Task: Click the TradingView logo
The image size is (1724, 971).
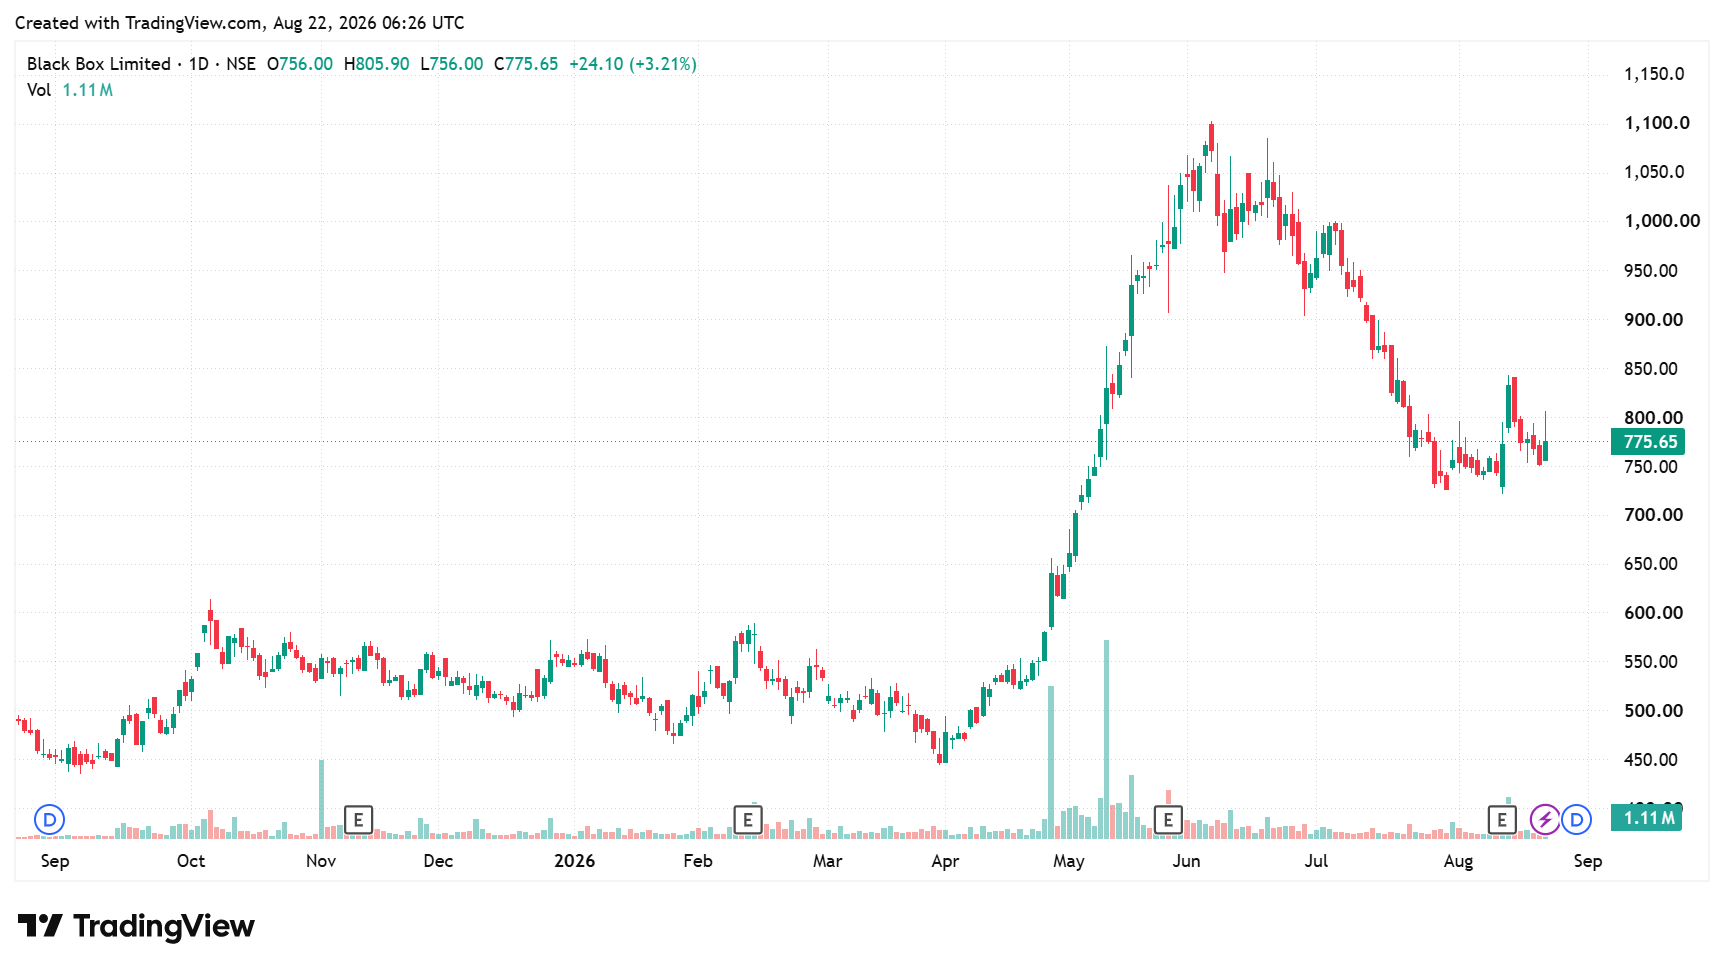Action: 136,926
